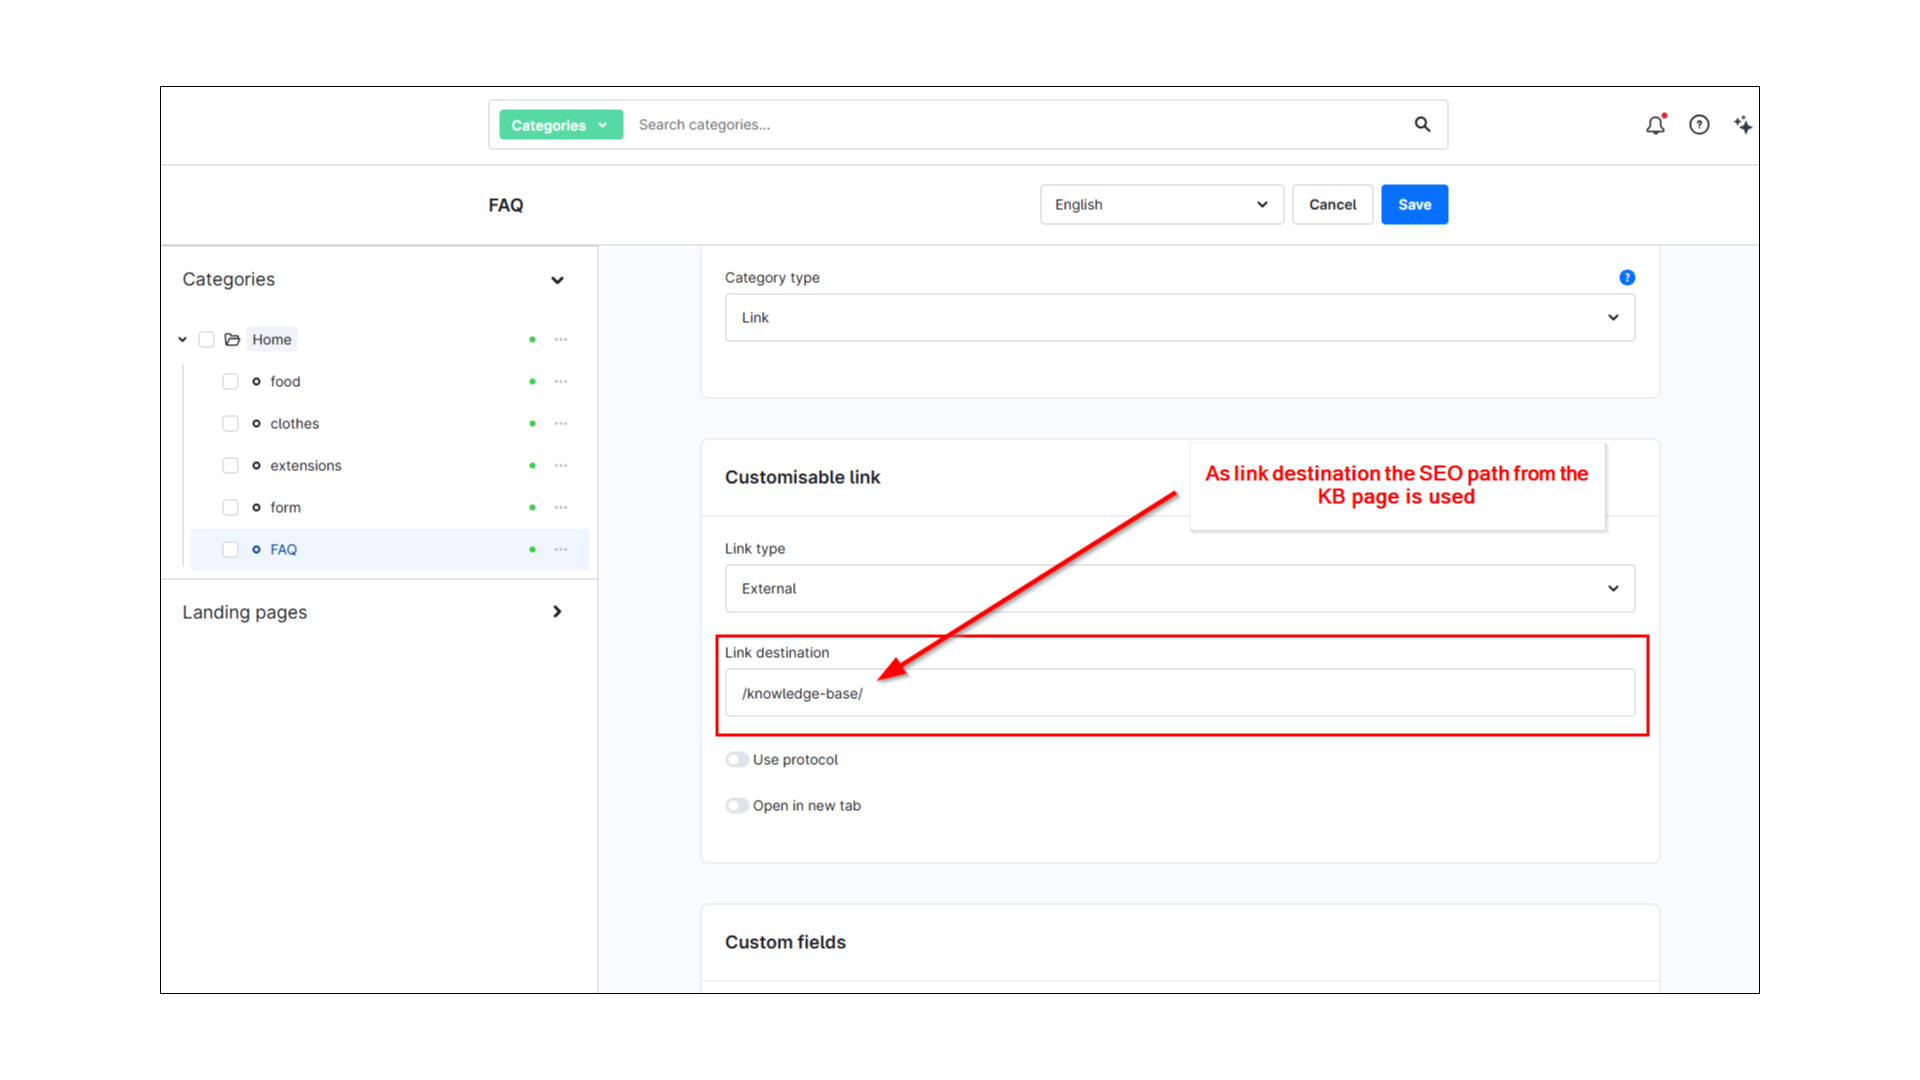Open the Category type dropdown
1920x1080 pixels.
pos(1179,317)
